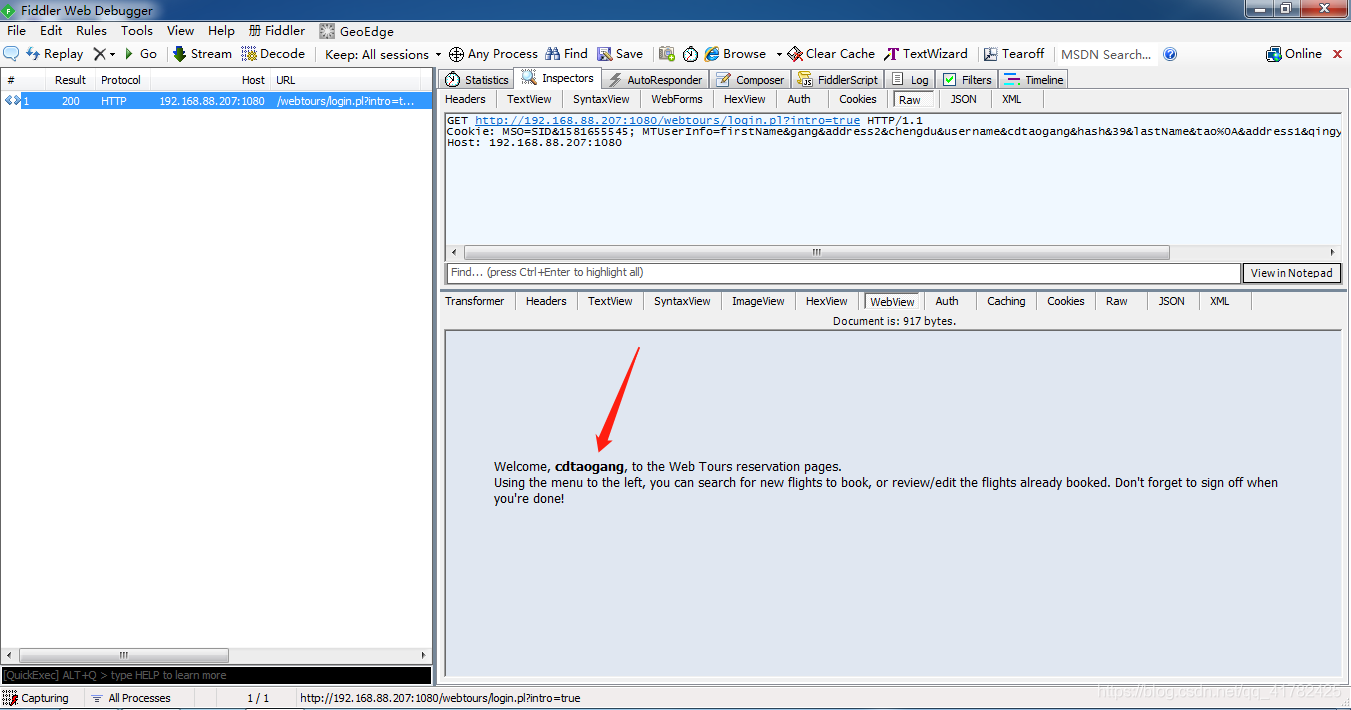Click the request Raw view horizontal scrollbar
Image resolution: width=1351 pixels, height=710 pixels.
coord(816,253)
